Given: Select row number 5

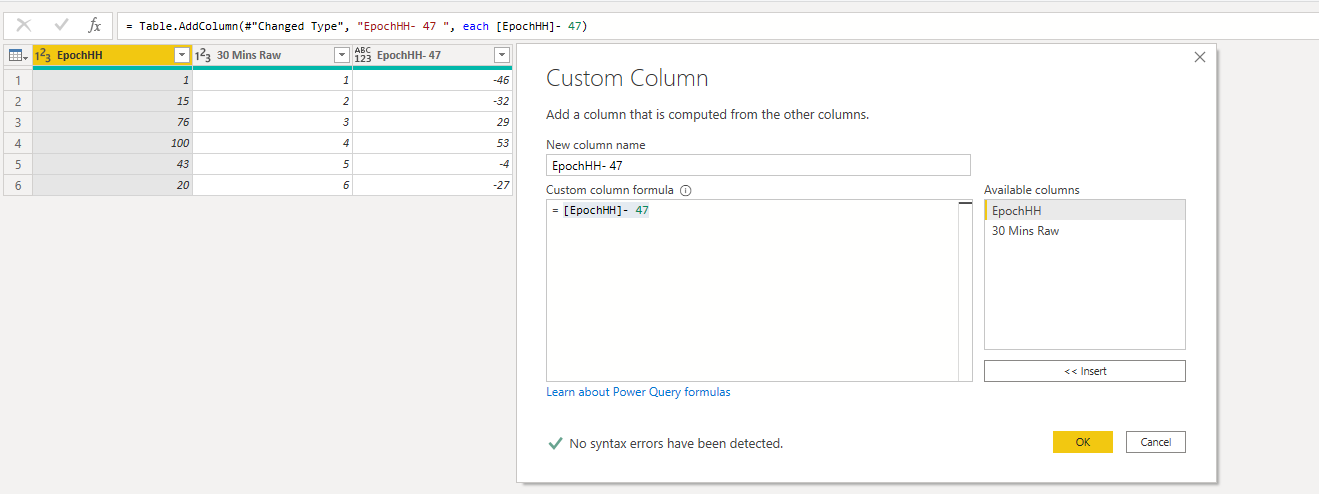Looking at the screenshot, I should tap(18, 163).
